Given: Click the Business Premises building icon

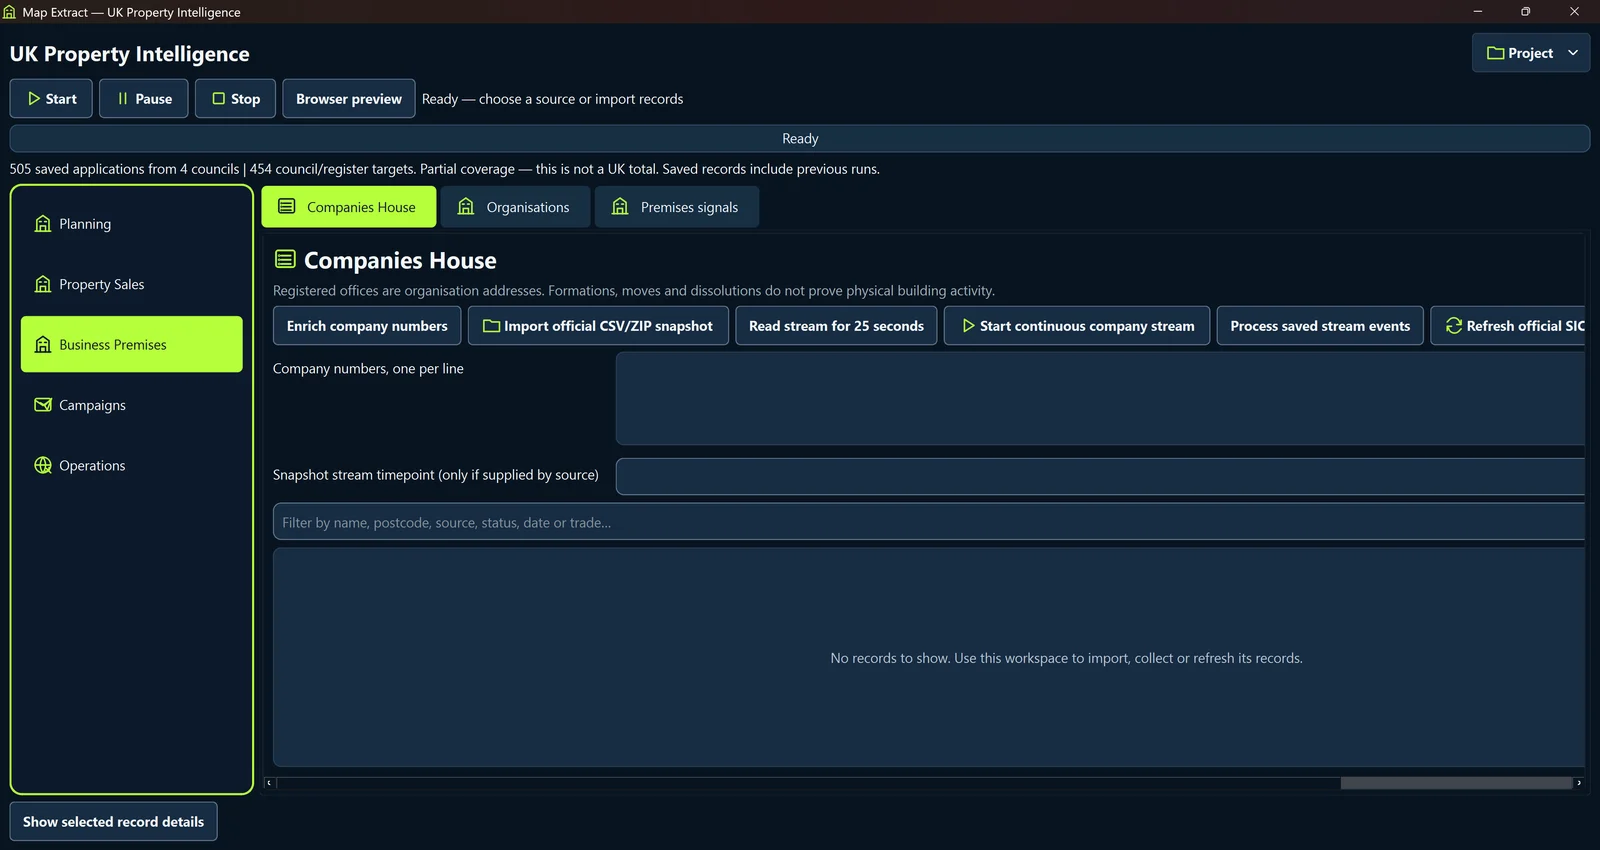Looking at the screenshot, I should 43,345.
